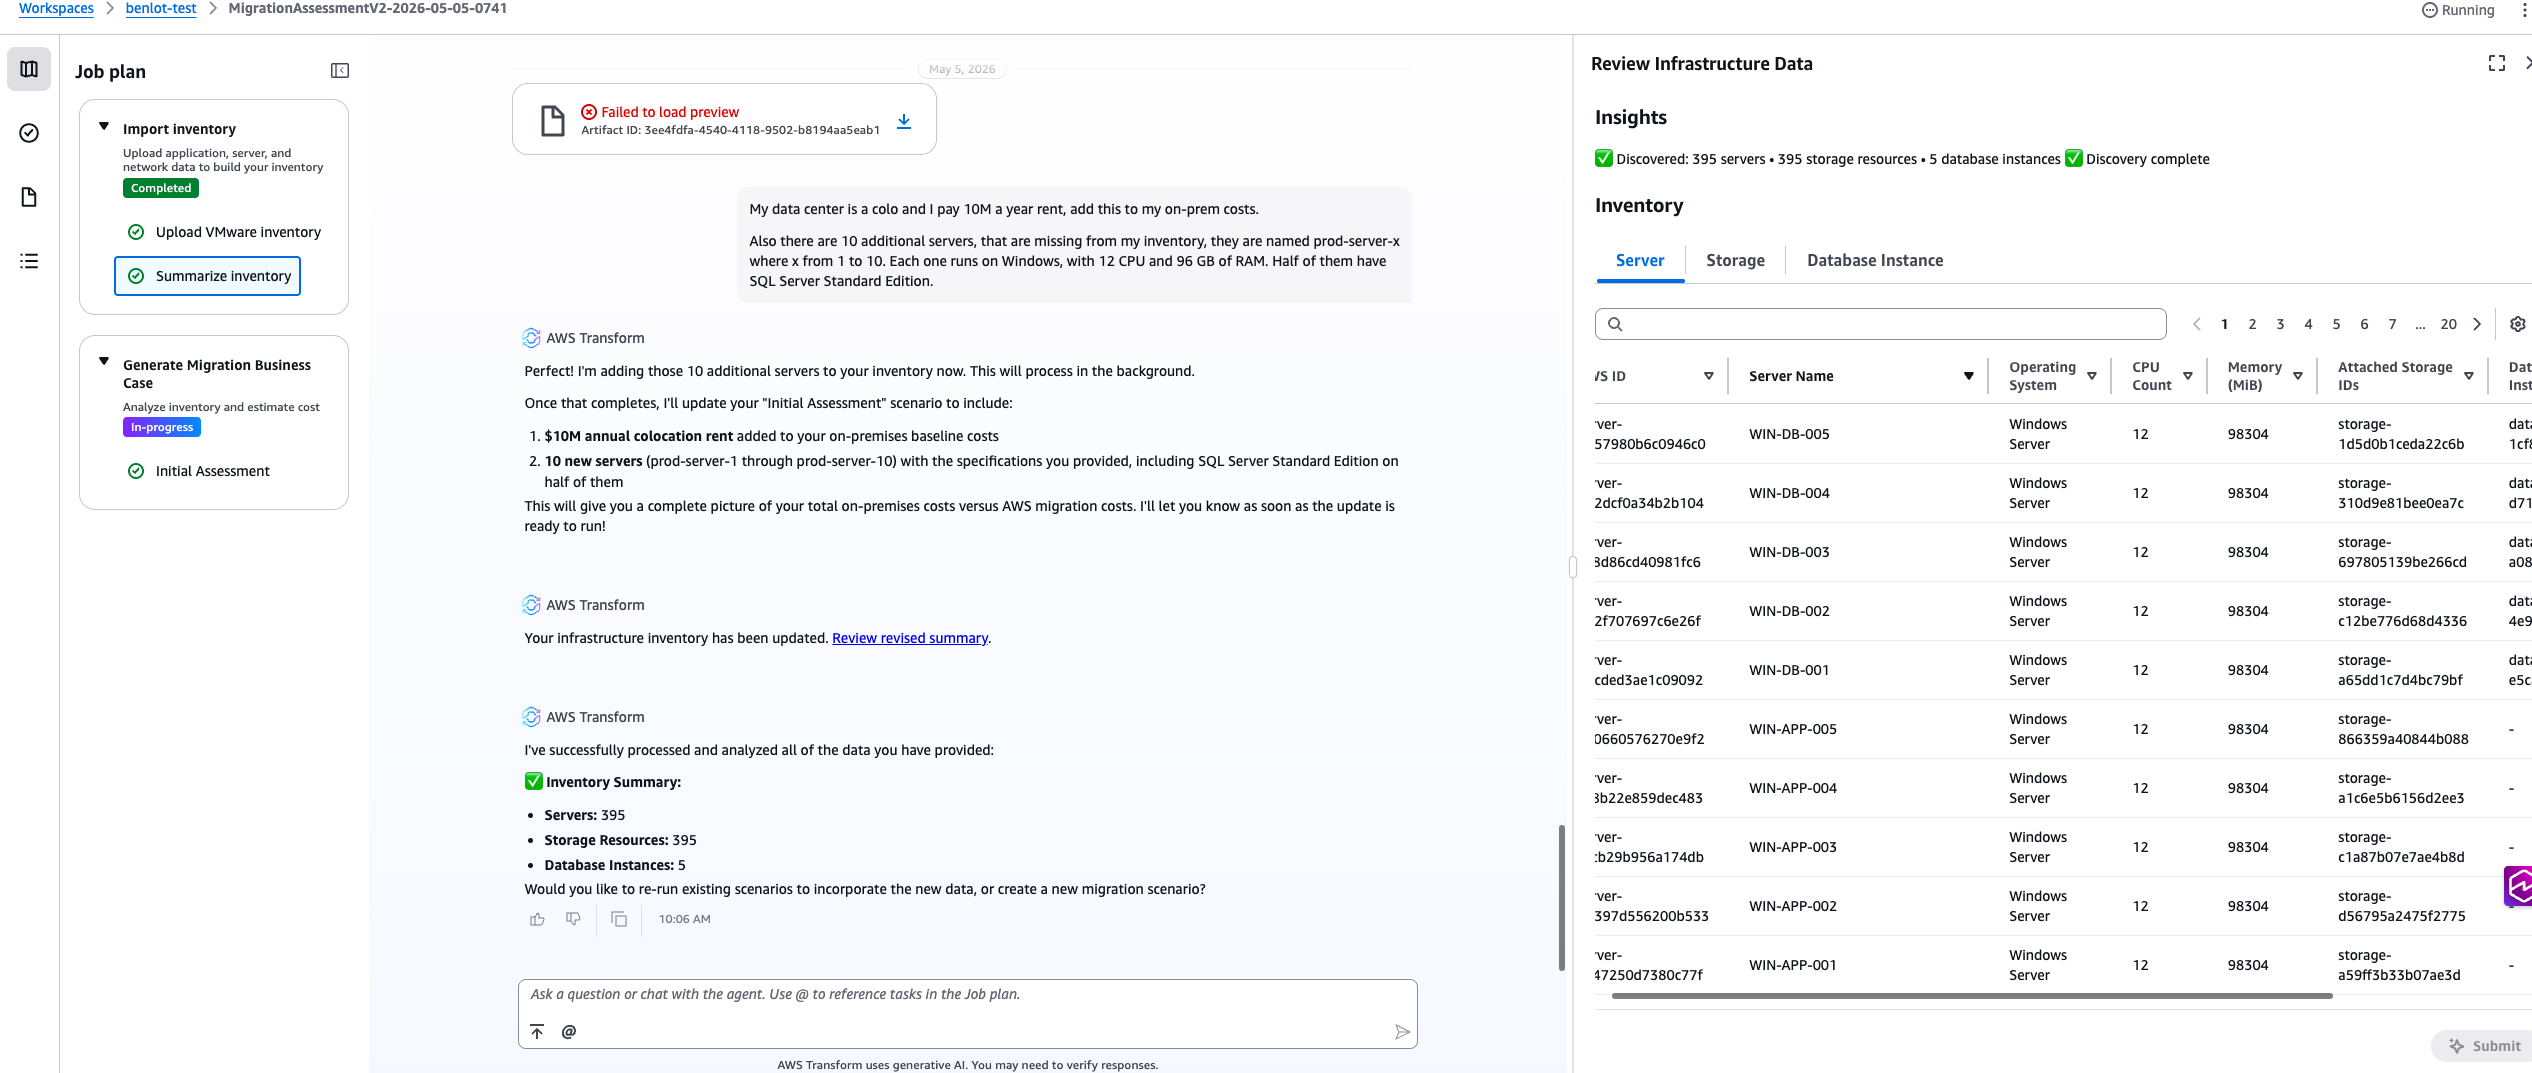The height and width of the screenshot is (1073, 2532).
Task: Select Initial Assessment task
Action: coord(199,471)
